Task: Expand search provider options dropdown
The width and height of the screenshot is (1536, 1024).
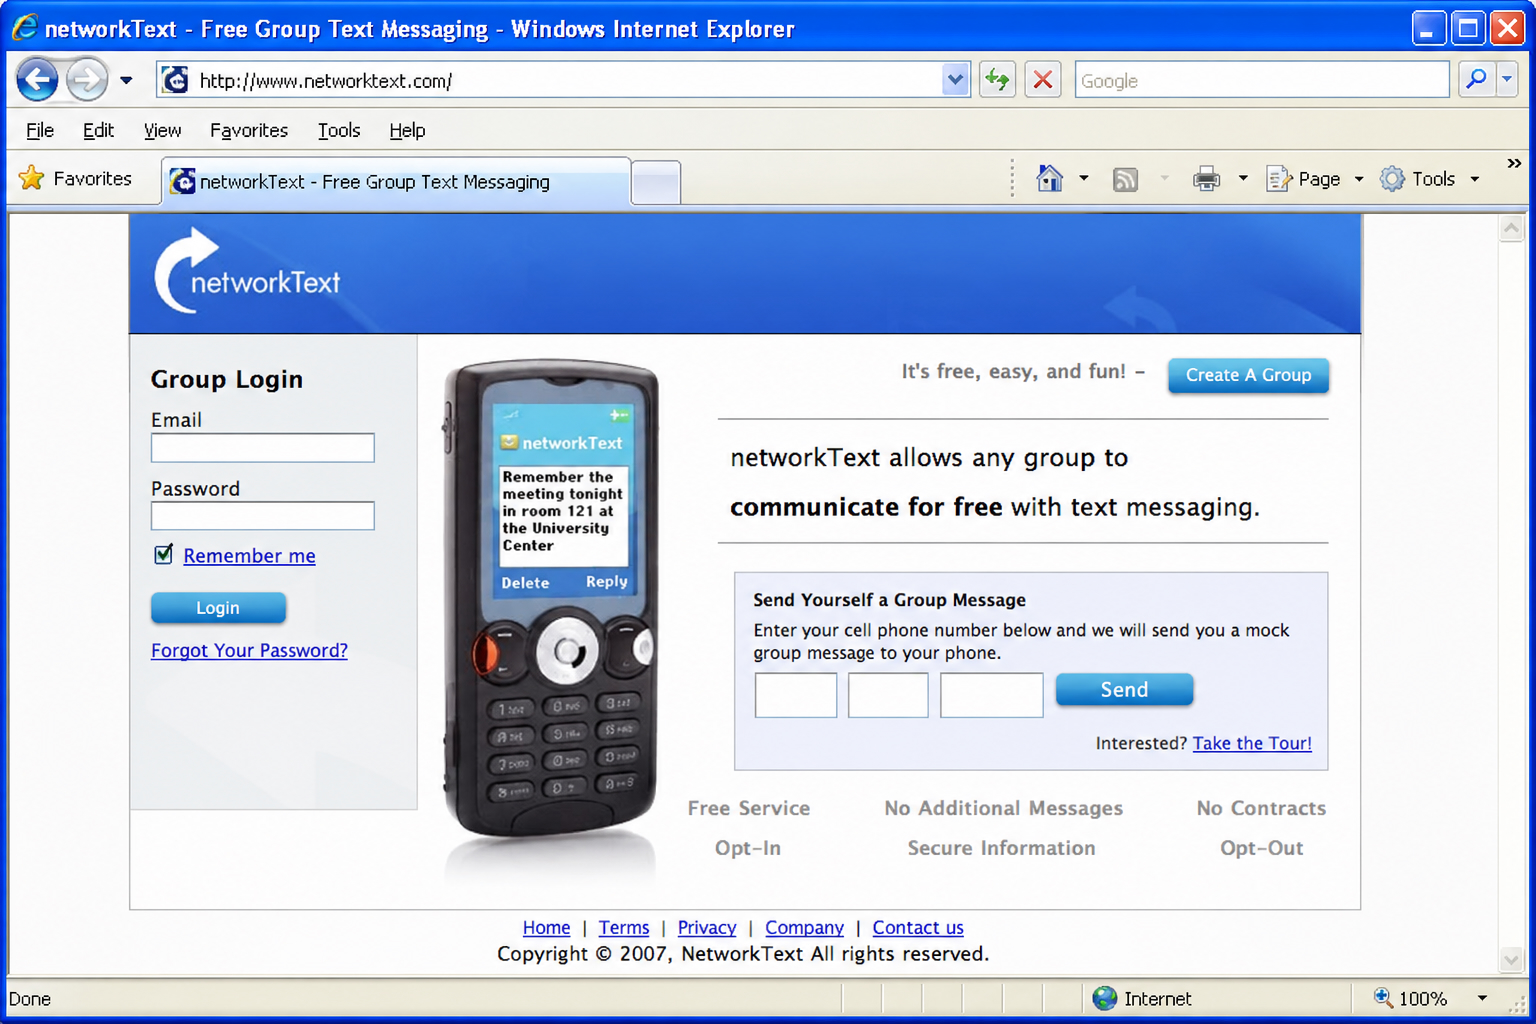Action: click(x=1507, y=79)
